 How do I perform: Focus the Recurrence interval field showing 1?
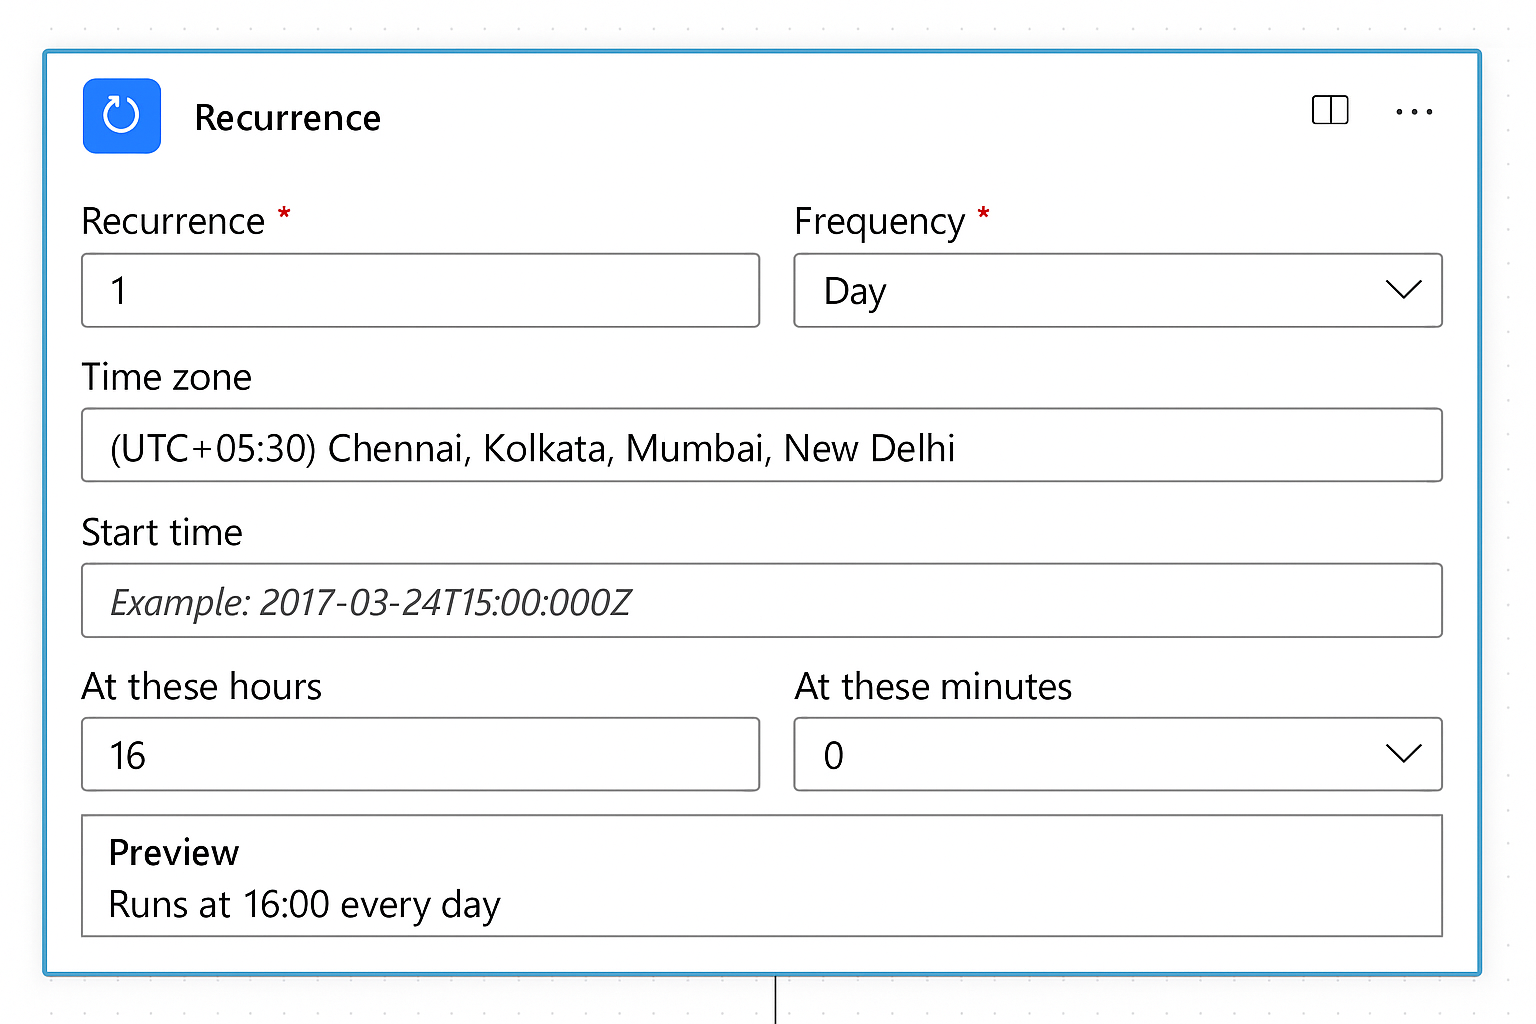(x=420, y=290)
